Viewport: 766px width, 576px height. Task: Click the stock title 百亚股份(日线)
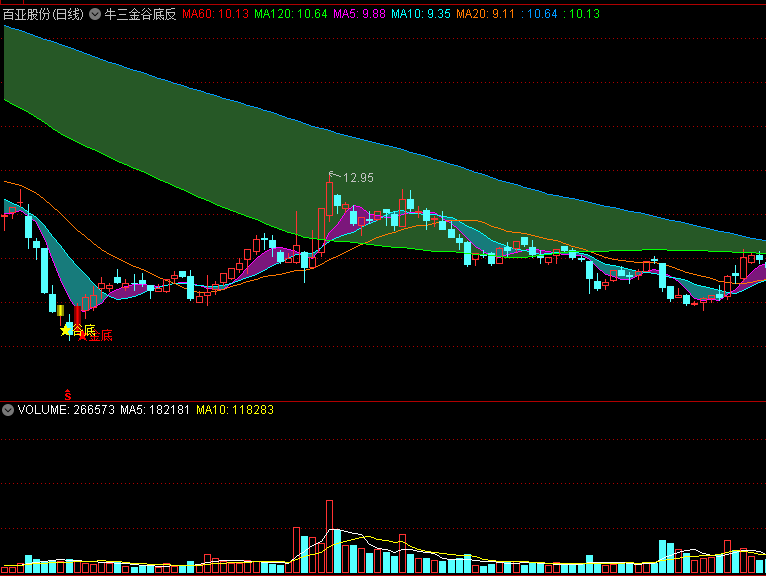pos(43,14)
